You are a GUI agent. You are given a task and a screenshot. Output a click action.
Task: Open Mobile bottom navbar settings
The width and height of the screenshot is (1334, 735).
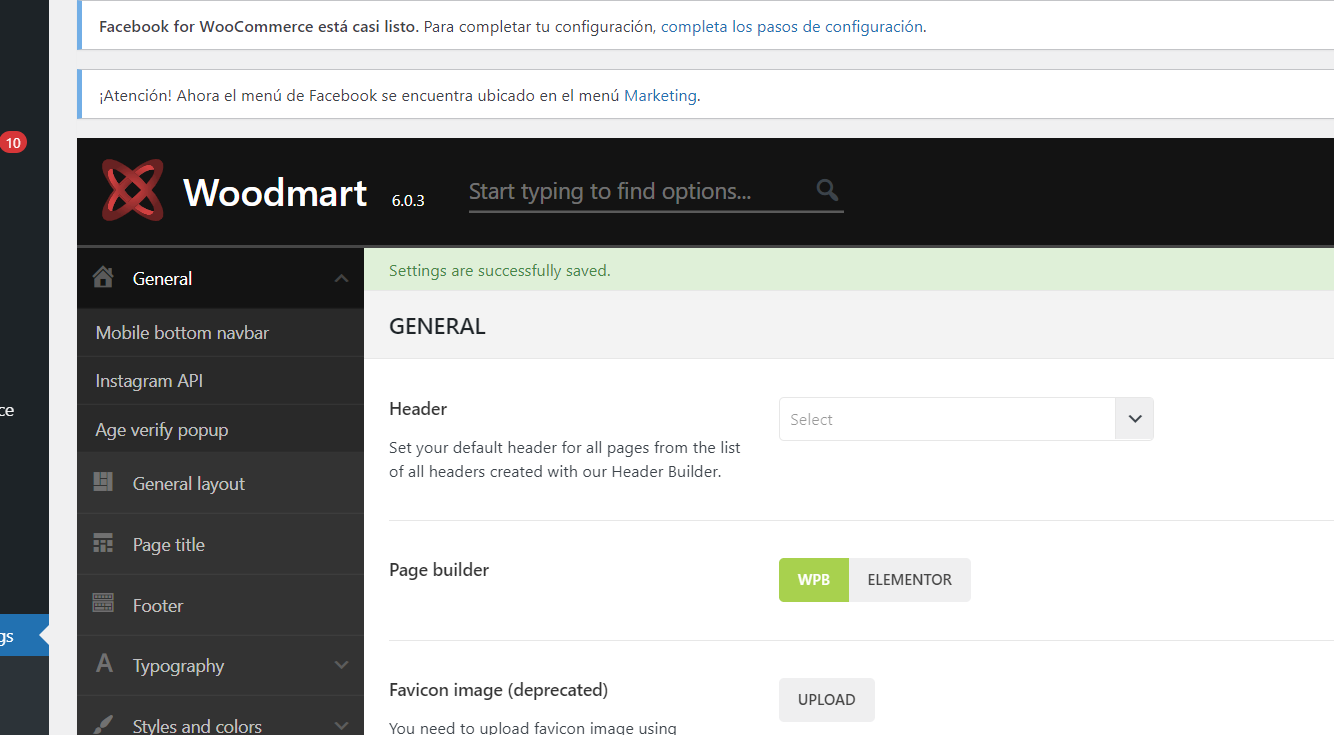[x=220, y=332]
